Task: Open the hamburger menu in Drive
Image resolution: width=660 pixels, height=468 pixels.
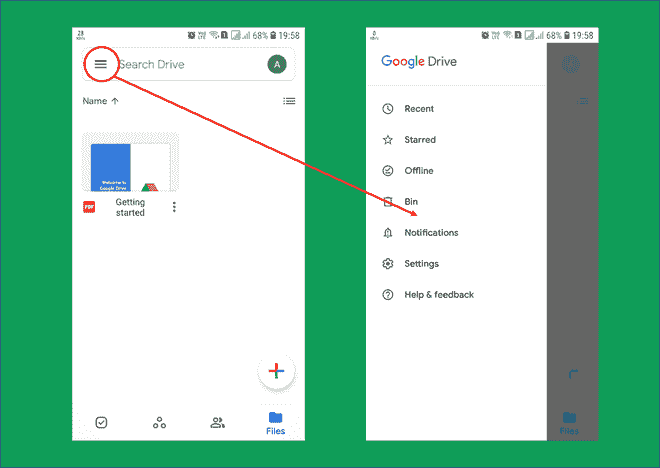Action: [101, 64]
